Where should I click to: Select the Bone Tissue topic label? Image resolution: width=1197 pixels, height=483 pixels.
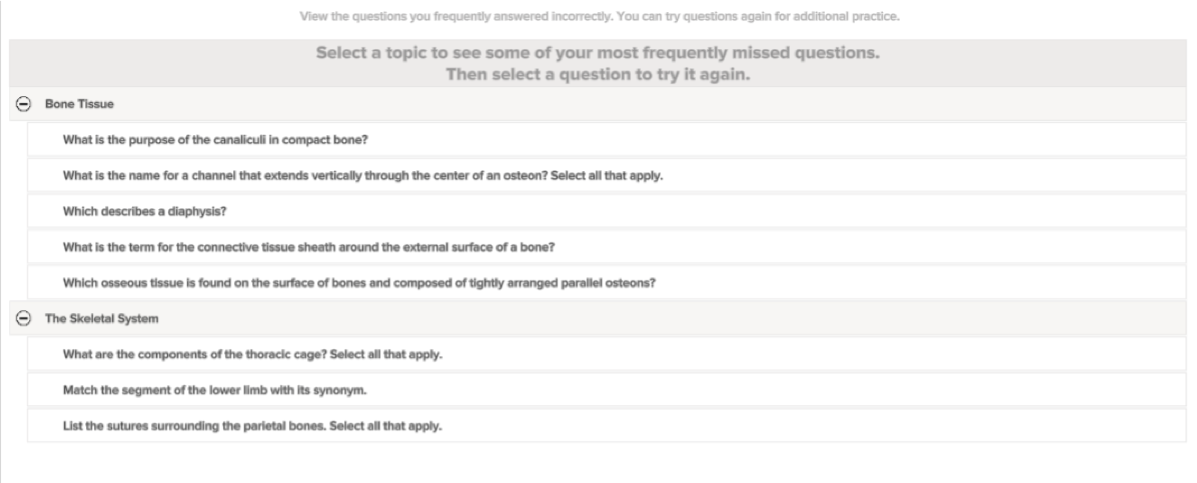coord(79,104)
